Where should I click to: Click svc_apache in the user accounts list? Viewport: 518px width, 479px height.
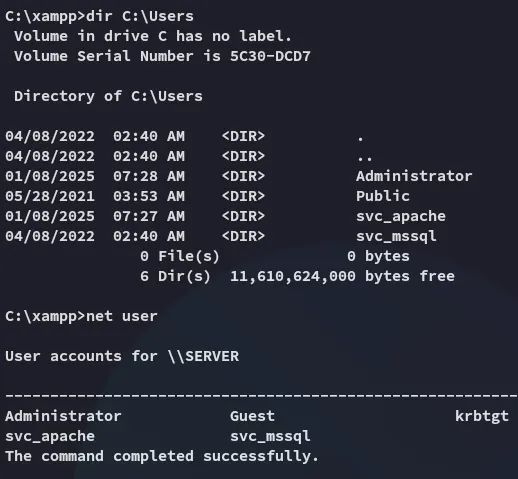coord(50,437)
